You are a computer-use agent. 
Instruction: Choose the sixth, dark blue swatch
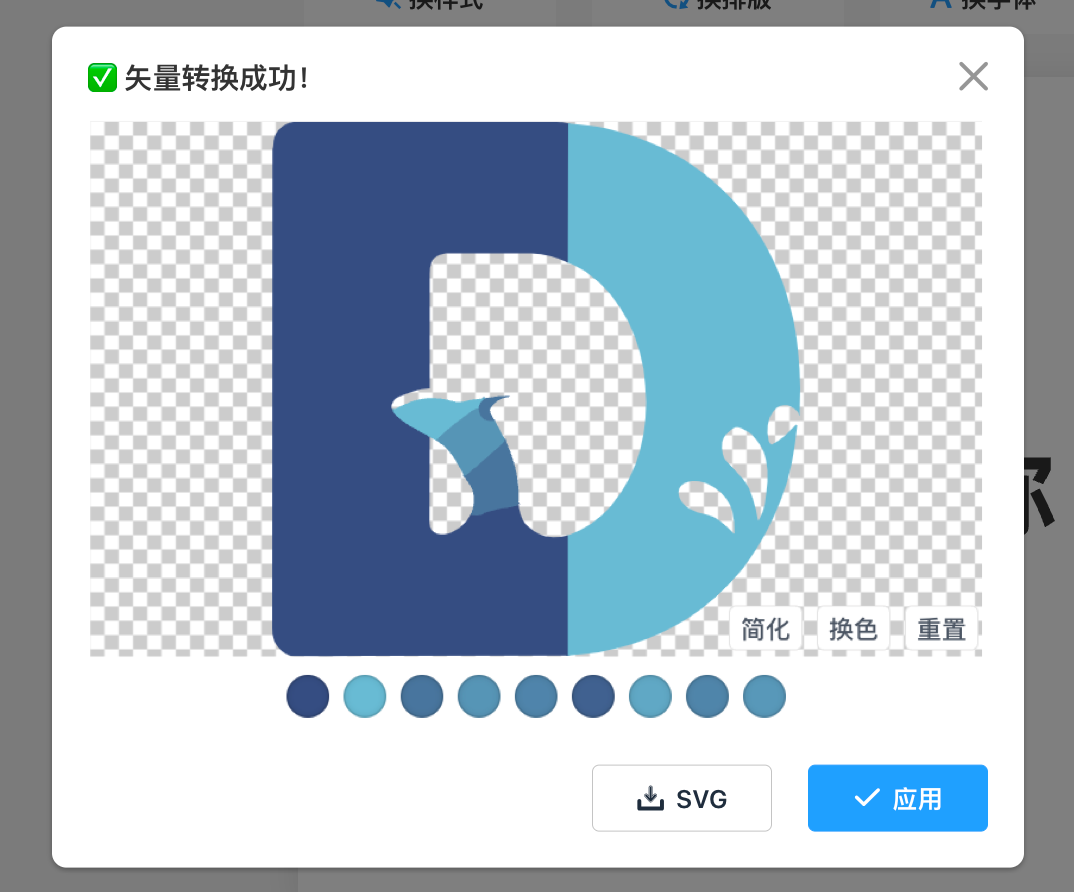click(x=593, y=696)
